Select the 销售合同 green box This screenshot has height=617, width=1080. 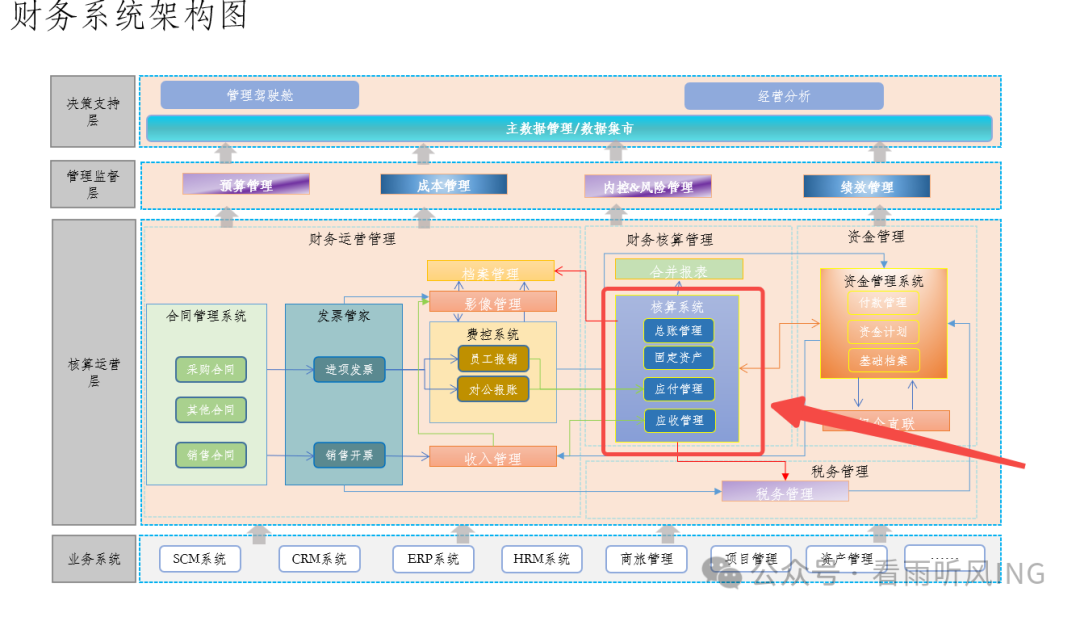point(210,455)
